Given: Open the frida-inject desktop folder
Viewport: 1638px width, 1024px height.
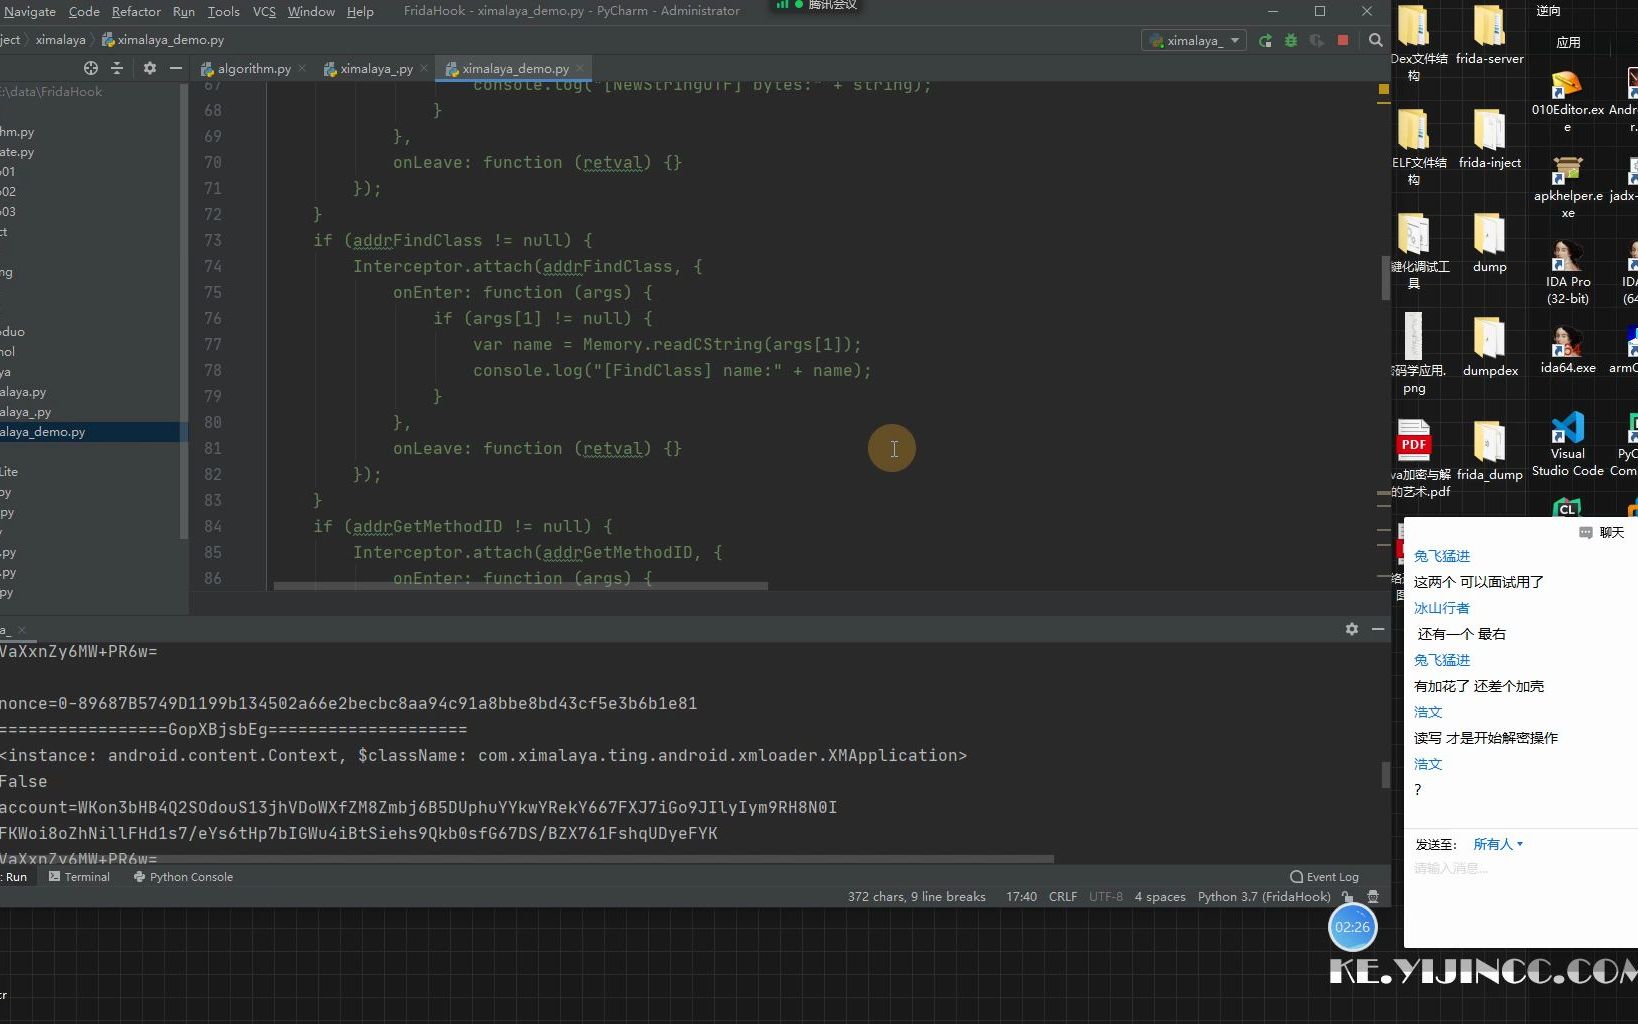Looking at the screenshot, I should click(x=1489, y=139).
